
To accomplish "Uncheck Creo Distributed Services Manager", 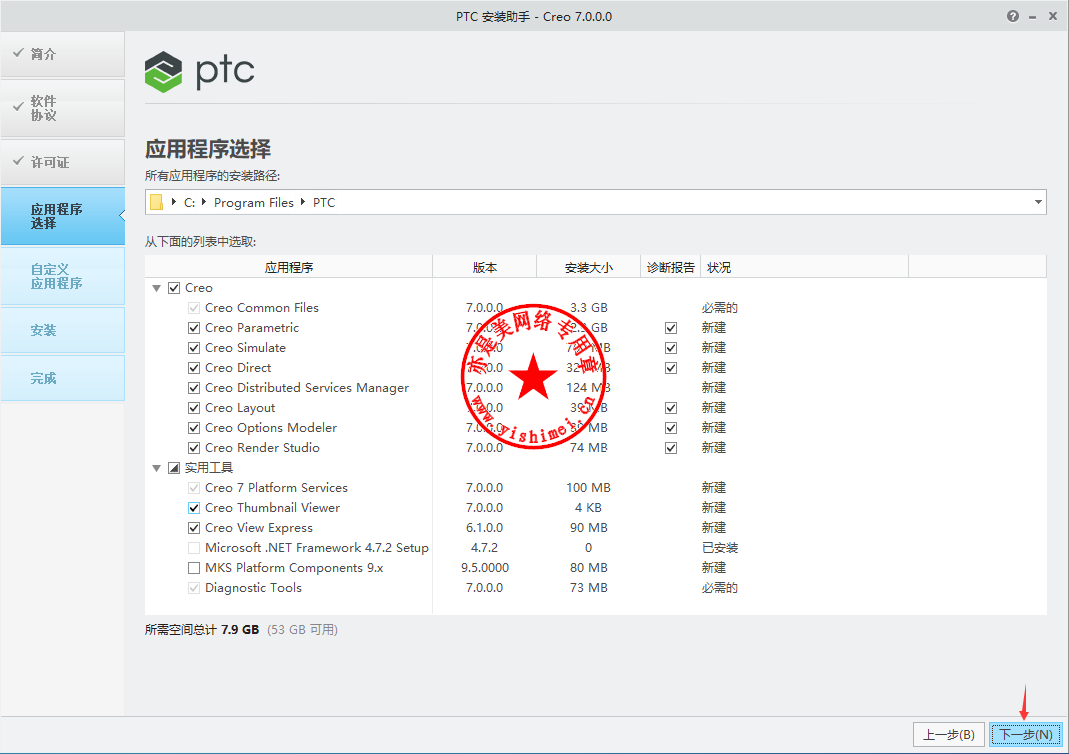I will pyautogui.click(x=194, y=388).
